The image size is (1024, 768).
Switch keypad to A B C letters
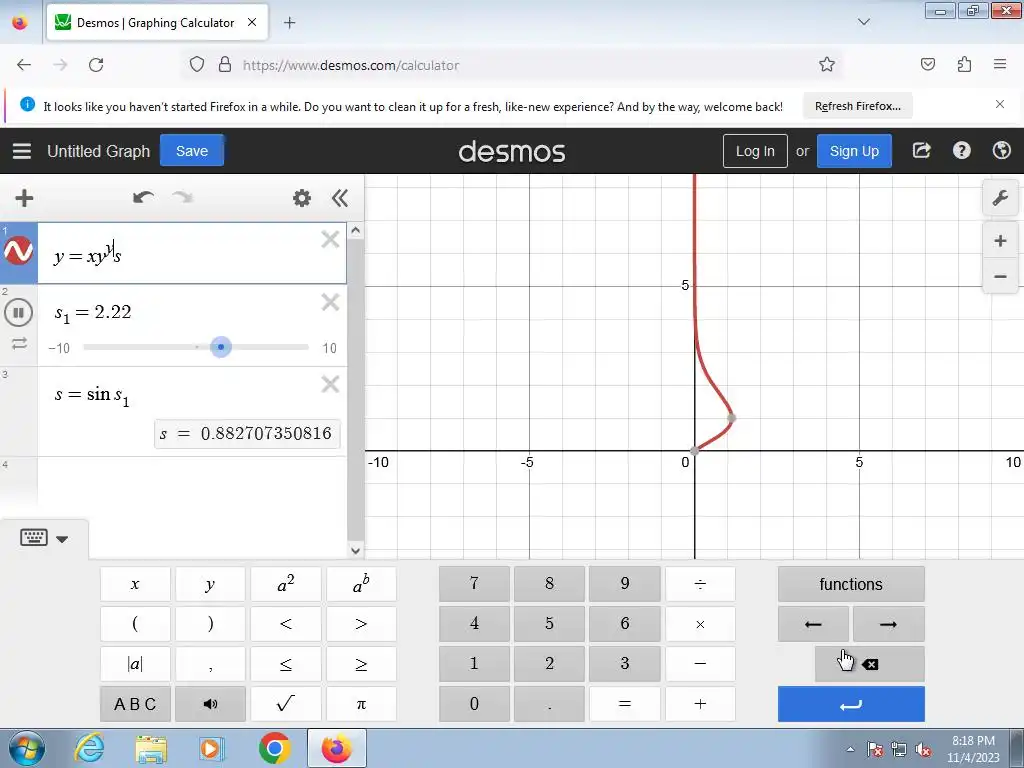pos(135,704)
